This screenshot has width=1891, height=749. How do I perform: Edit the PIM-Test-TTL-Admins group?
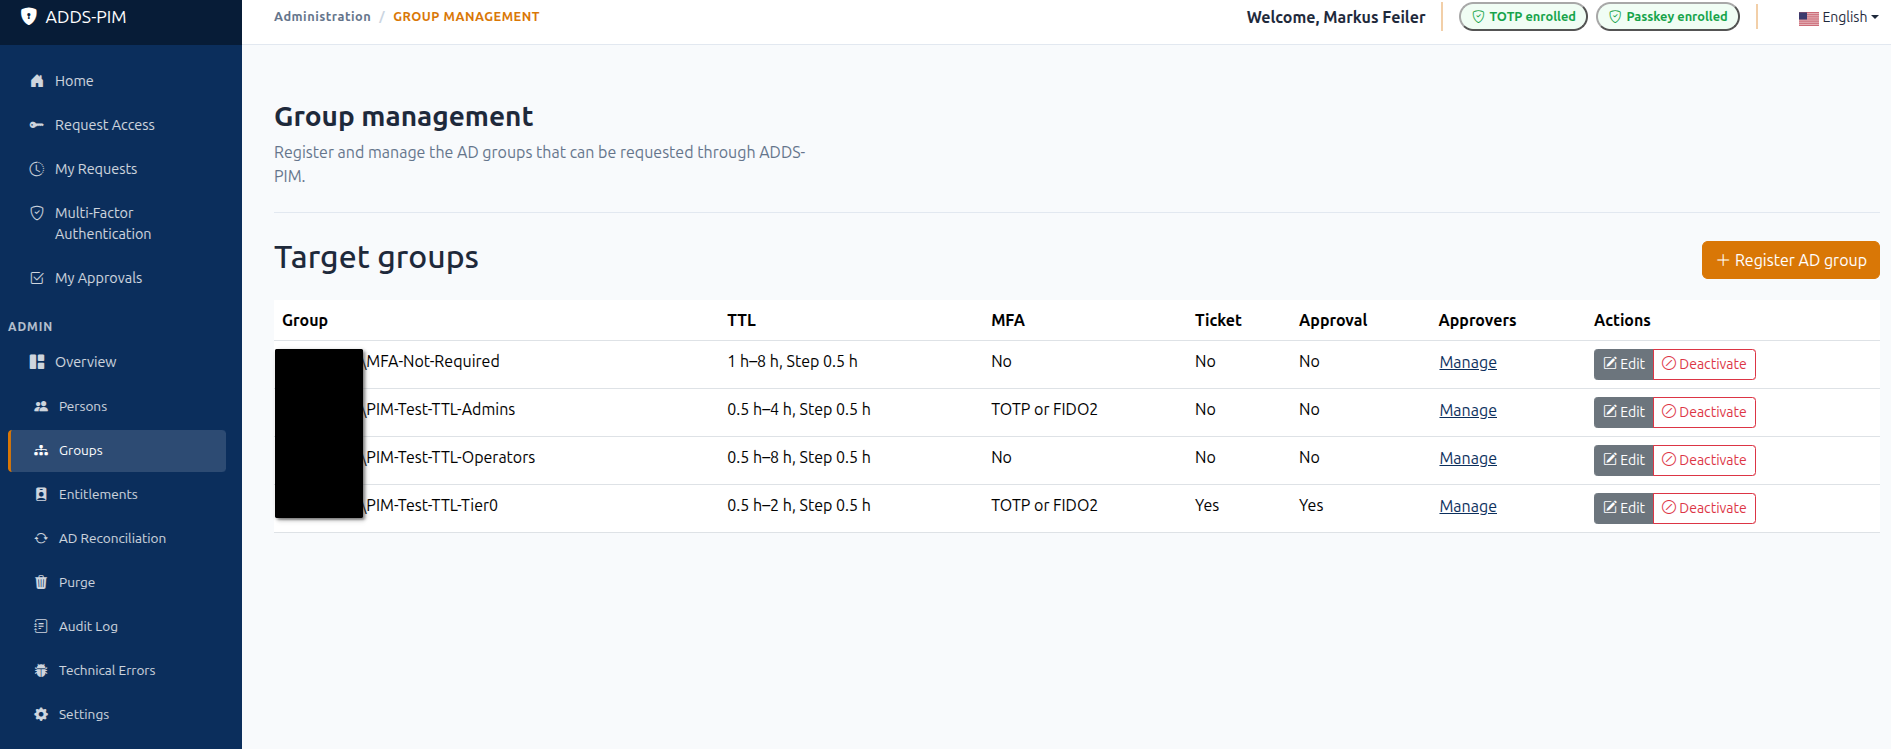click(1624, 412)
